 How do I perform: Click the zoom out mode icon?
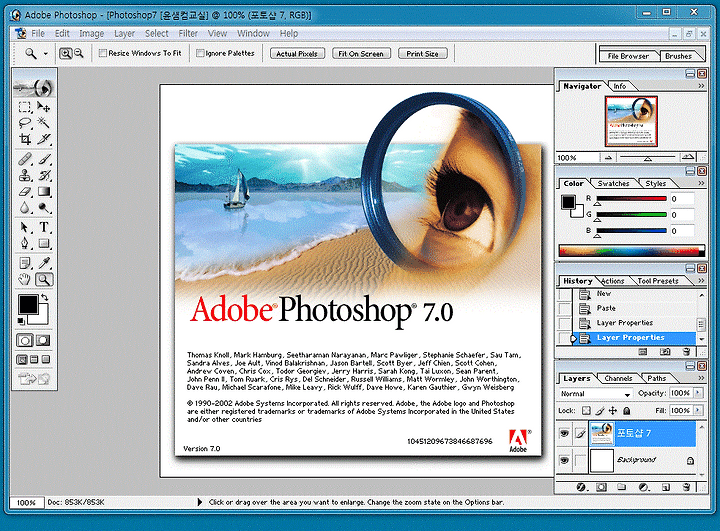click(79, 54)
